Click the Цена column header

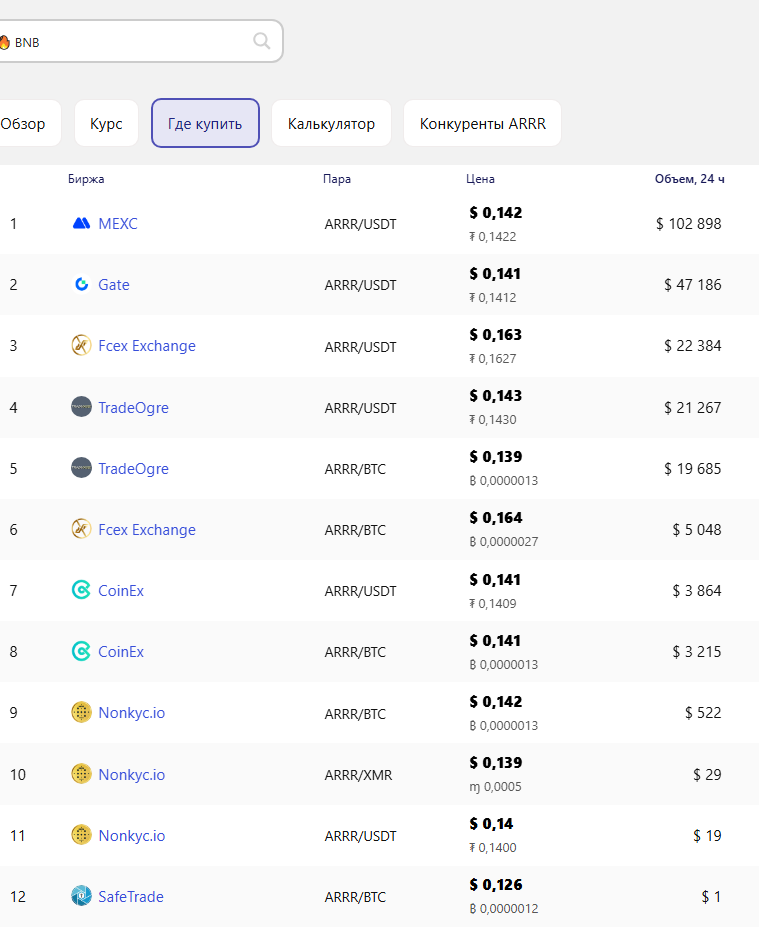[481, 179]
